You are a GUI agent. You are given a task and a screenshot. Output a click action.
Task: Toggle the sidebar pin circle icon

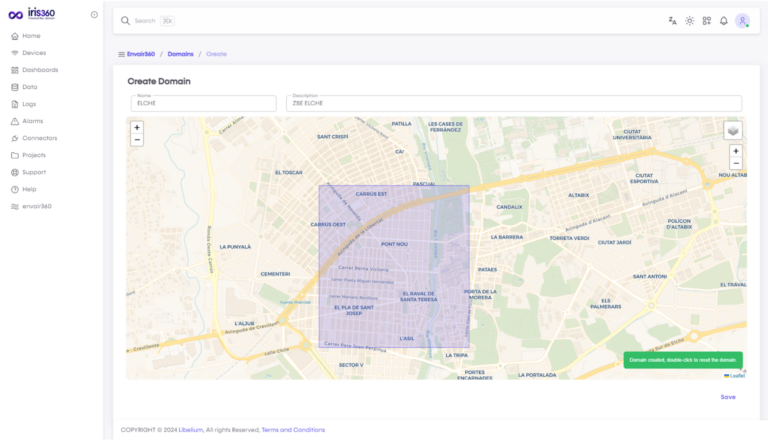94,14
